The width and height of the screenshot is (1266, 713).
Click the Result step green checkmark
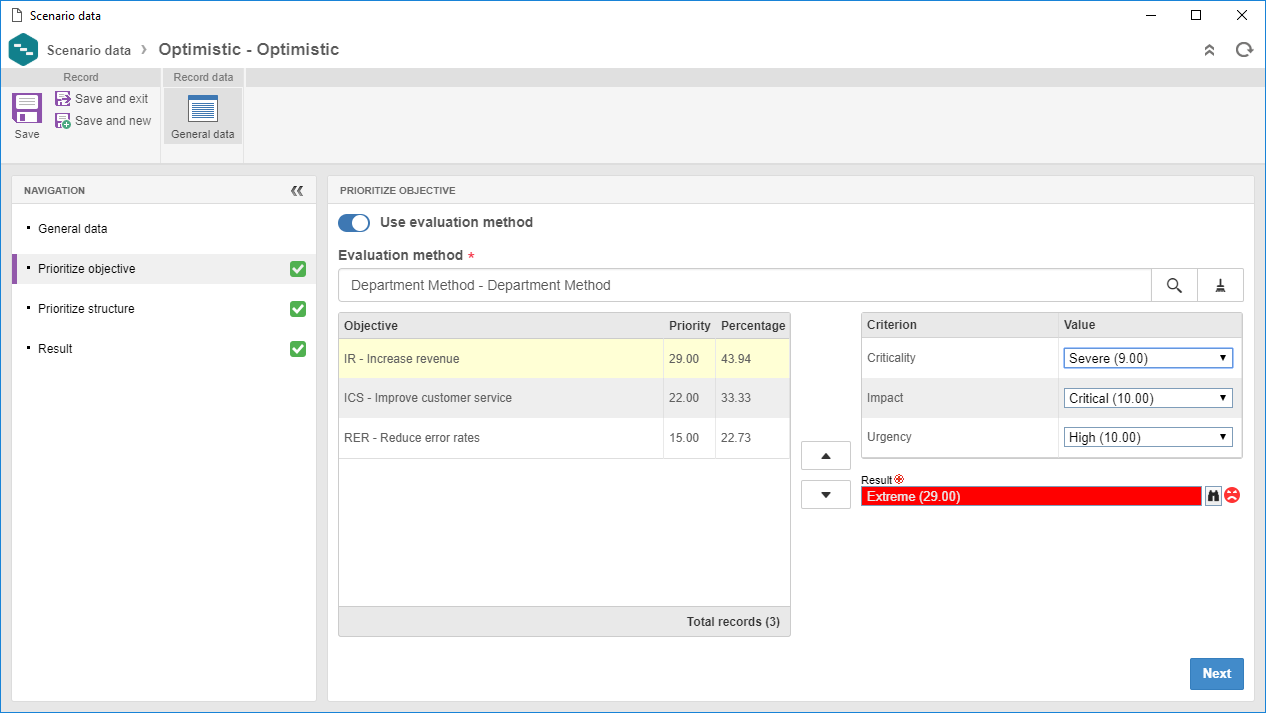pos(298,349)
